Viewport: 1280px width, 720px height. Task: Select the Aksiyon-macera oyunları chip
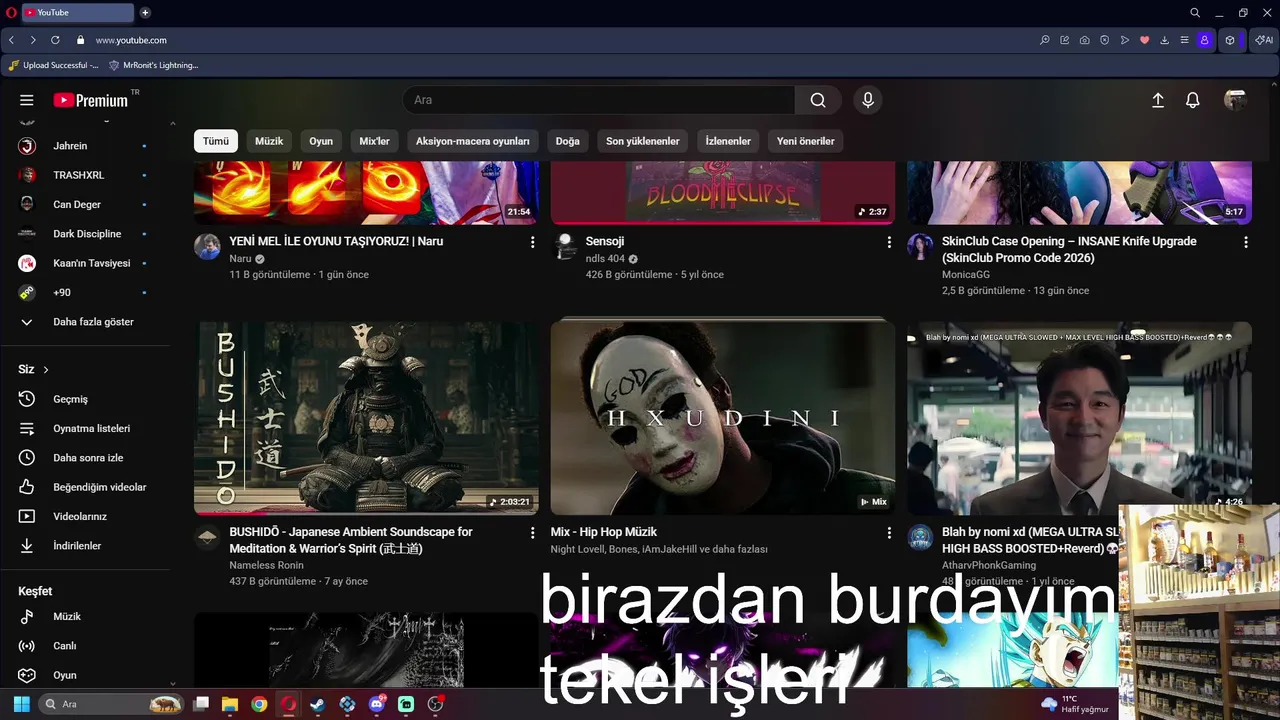pos(473,141)
